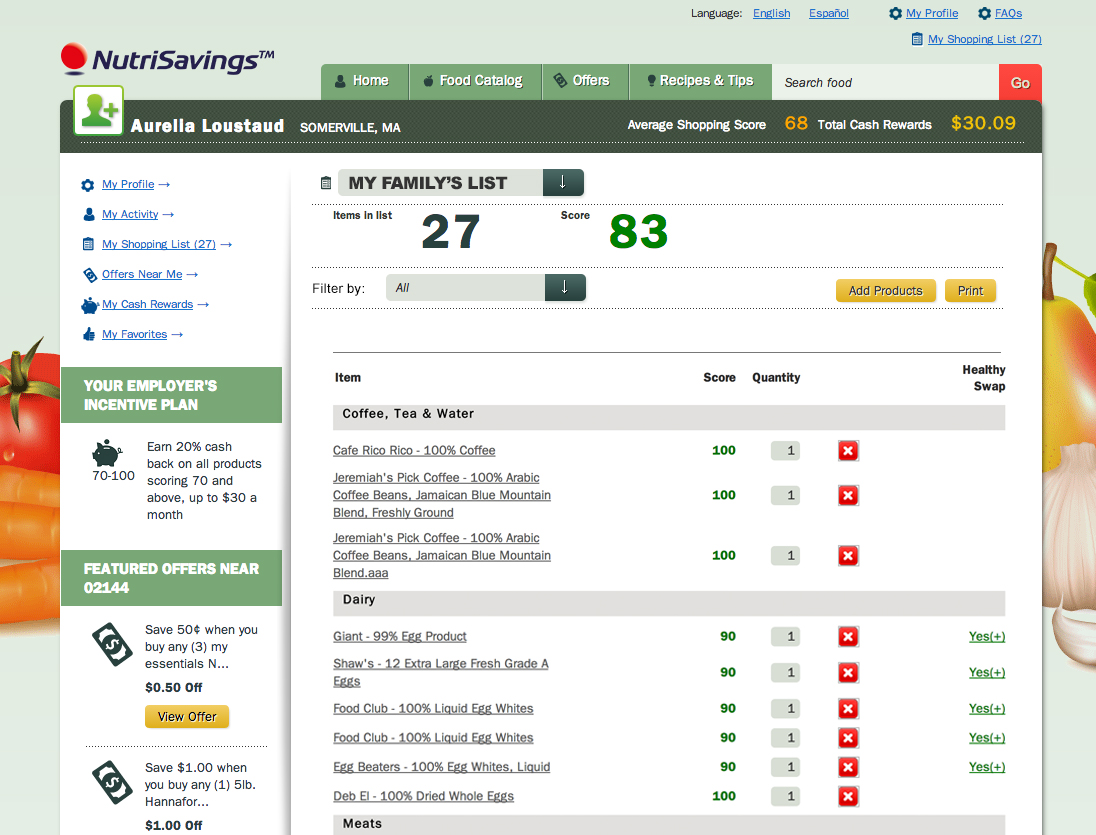Open the Food Catalog tab
This screenshot has width=1096, height=835.
(475, 81)
